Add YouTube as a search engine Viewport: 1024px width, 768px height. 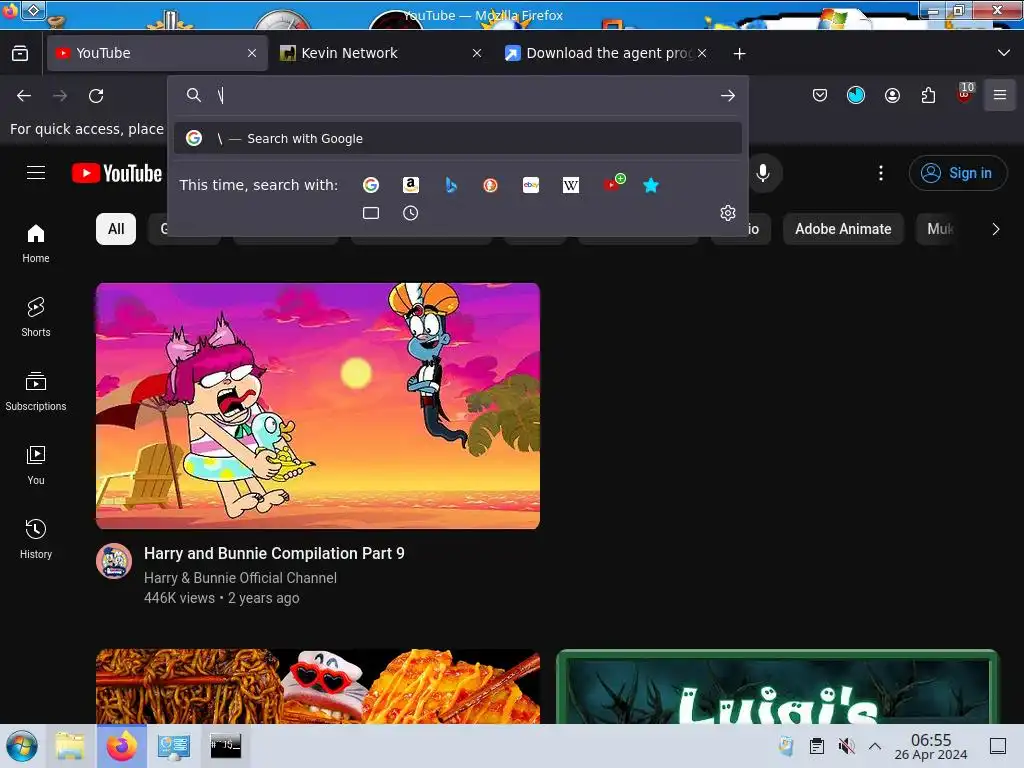[613, 184]
